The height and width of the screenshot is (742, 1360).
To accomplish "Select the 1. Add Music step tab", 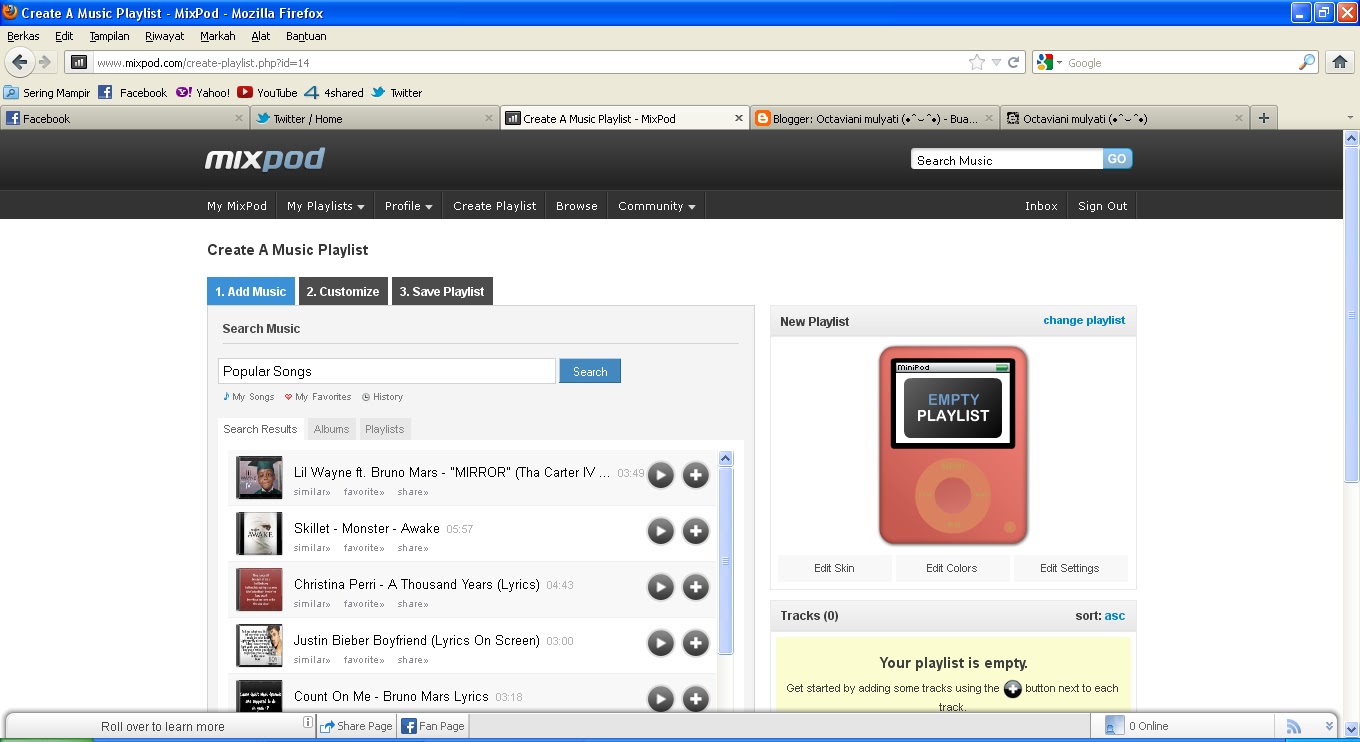I will (x=251, y=291).
